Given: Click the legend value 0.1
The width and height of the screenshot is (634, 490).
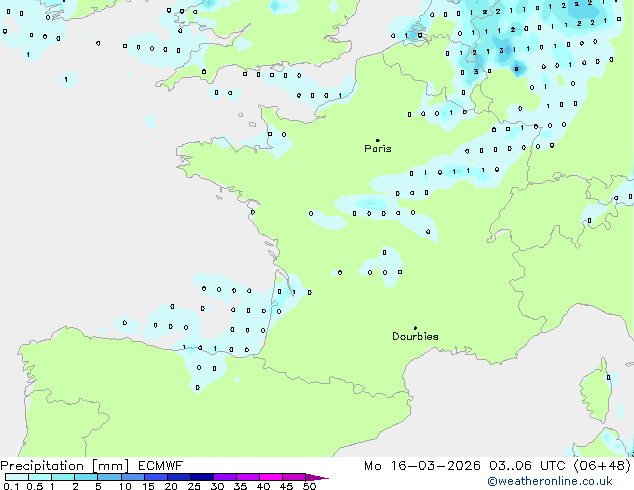Looking at the screenshot, I should [x=11, y=486].
